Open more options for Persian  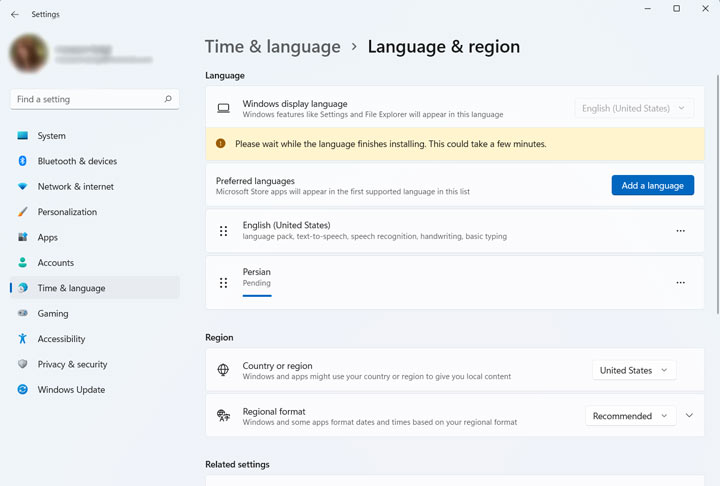click(x=681, y=283)
